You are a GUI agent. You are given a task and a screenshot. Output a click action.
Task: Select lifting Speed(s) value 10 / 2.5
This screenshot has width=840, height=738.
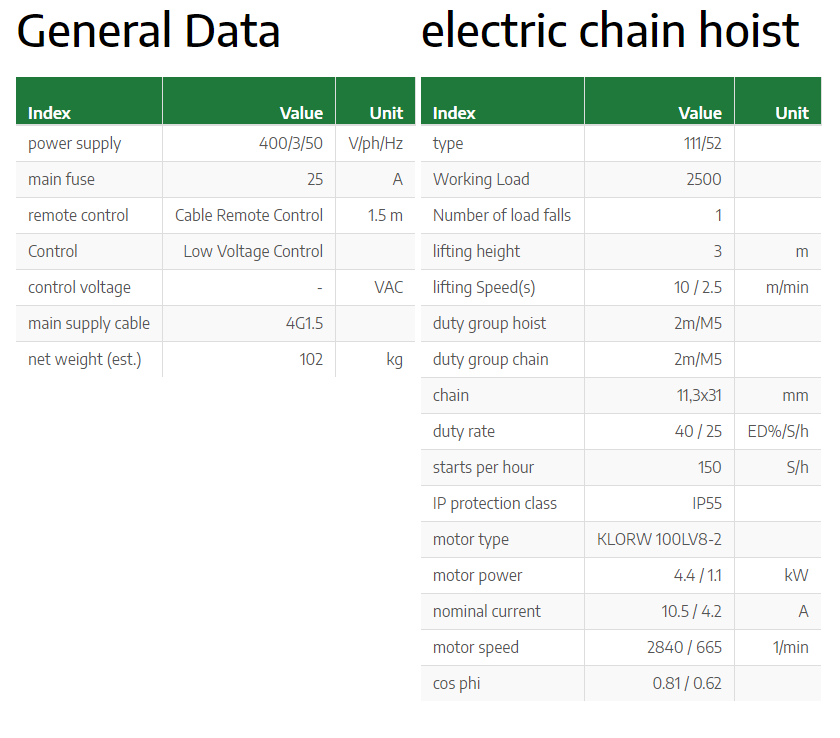698,288
